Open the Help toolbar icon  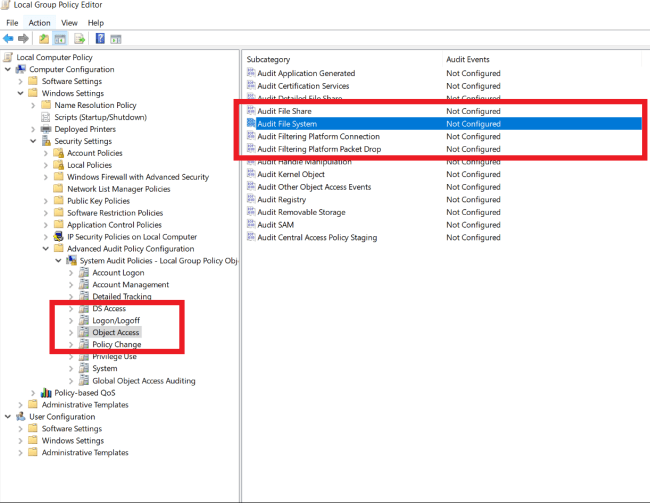point(100,39)
